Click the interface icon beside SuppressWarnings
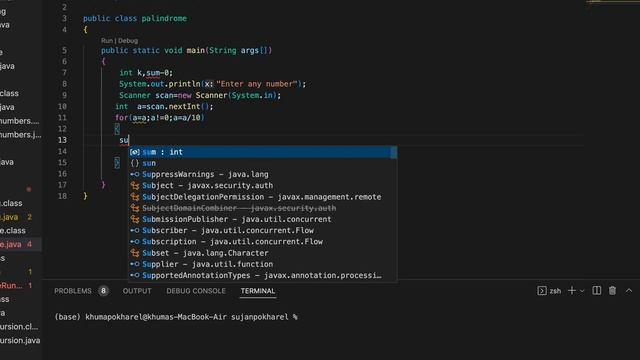 [135, 174]
